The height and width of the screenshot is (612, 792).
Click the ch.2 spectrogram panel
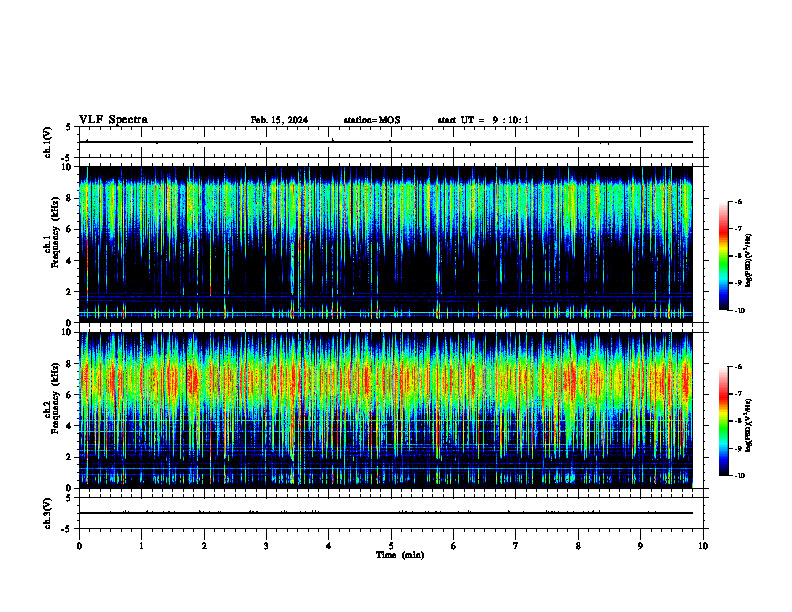(385, 410)
